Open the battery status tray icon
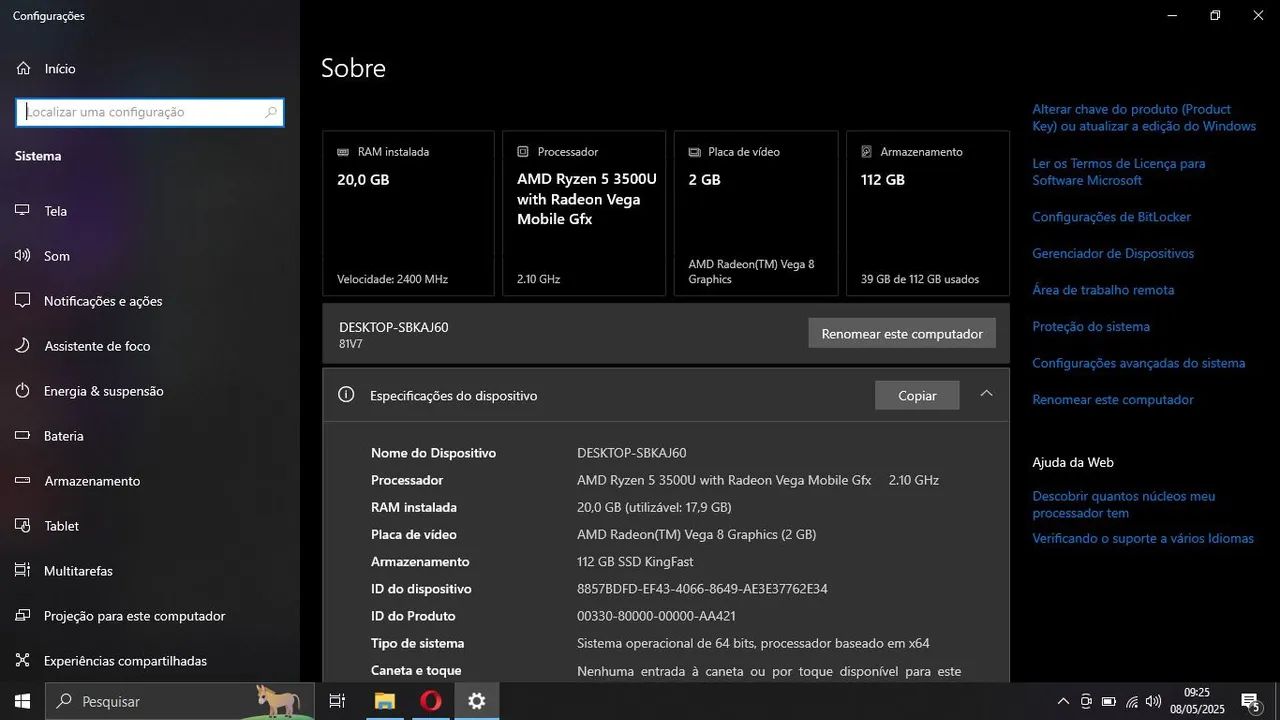This screenshot has height=720, width=1280. pyautogui.click(x=1109, y=702)
